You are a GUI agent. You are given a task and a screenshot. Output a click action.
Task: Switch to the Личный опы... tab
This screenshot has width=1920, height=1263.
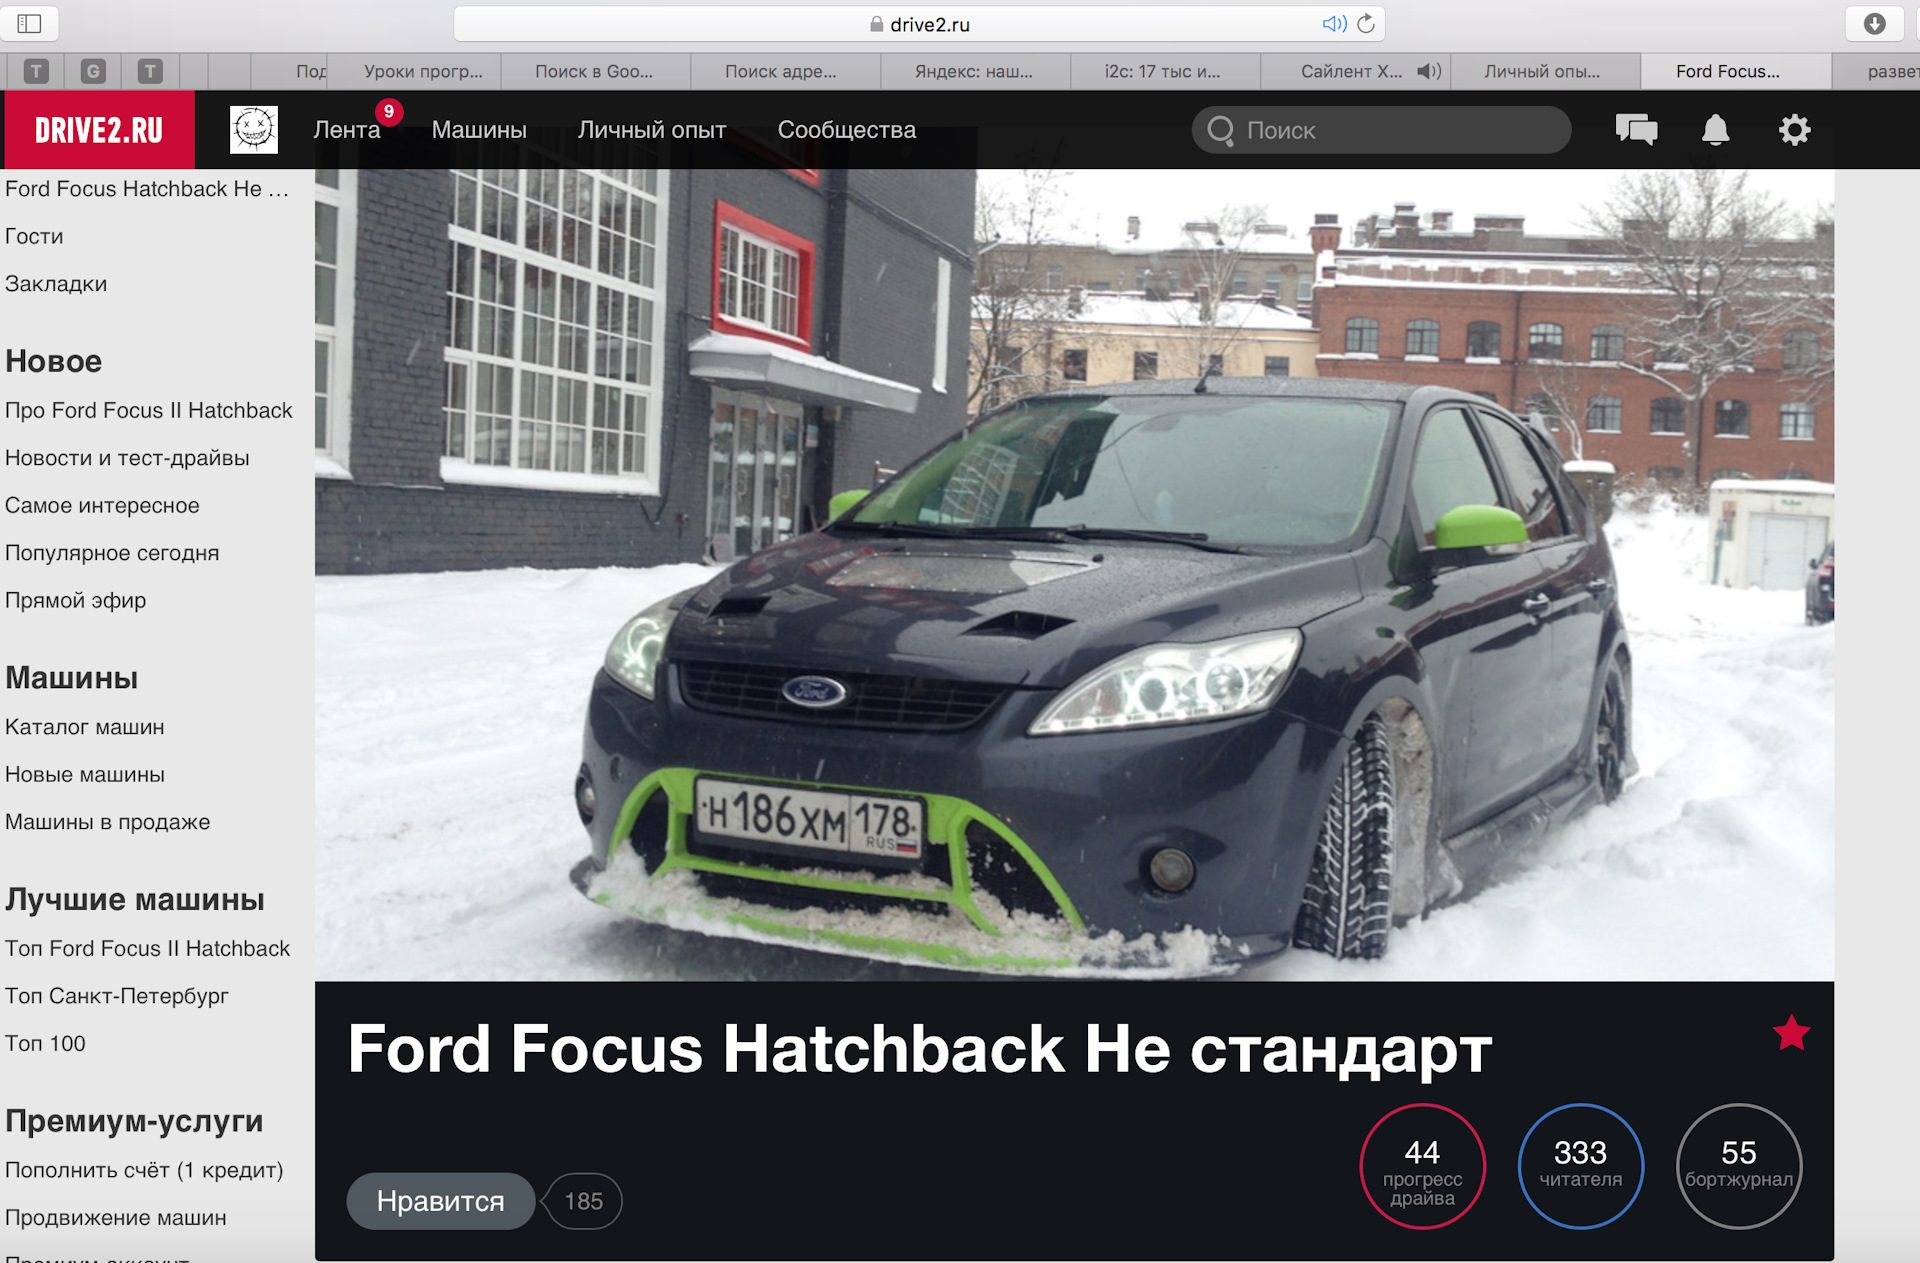coord(1545,71)
